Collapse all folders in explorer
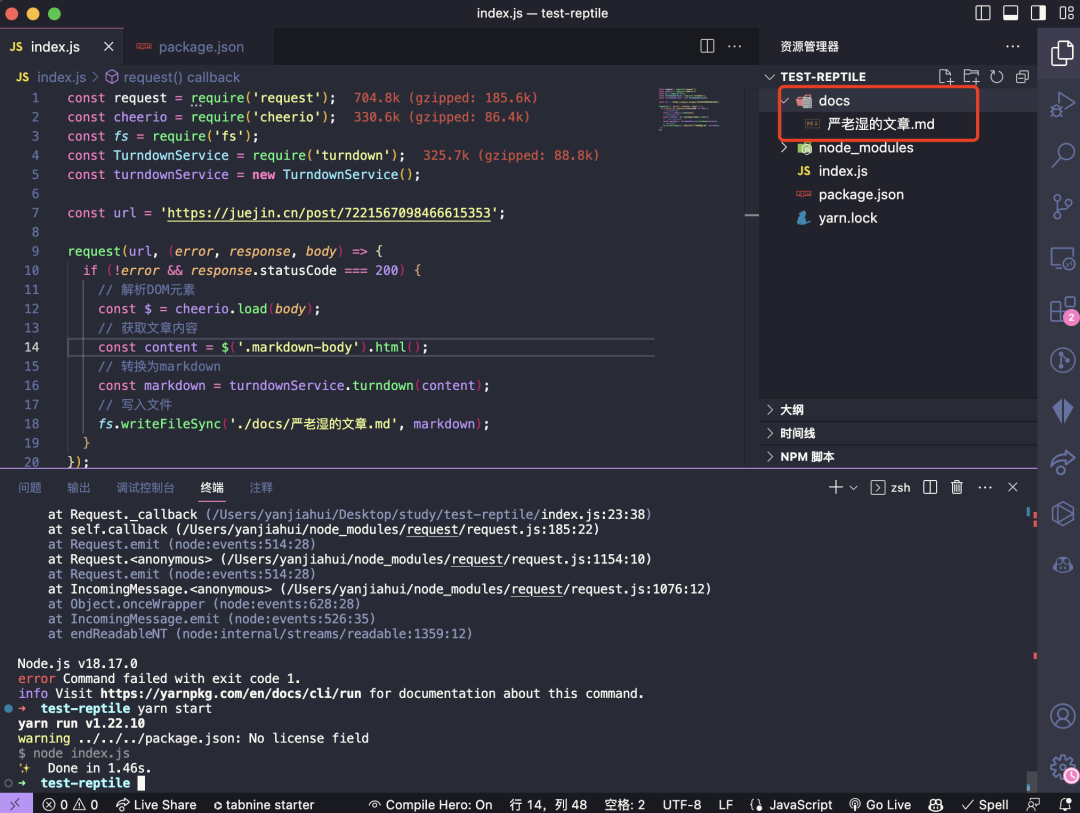The image size is (1080, 813). (1022, 76)
